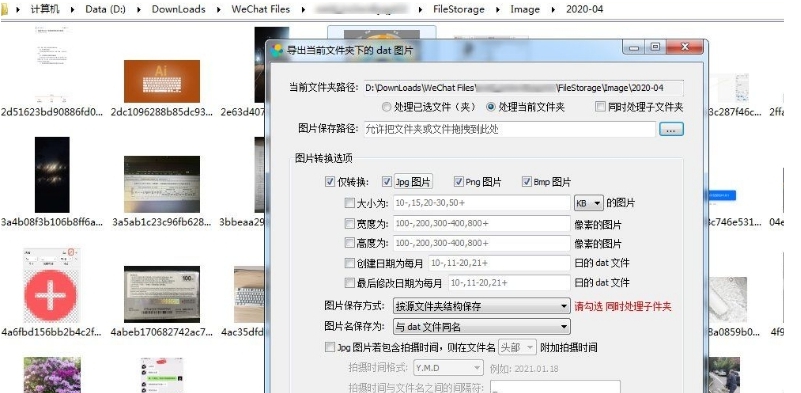The height and width of the screenshot is (393, 801).
Task: Expand the arrow after 计算机 in the address bar
Action: [x=72, y=9]
